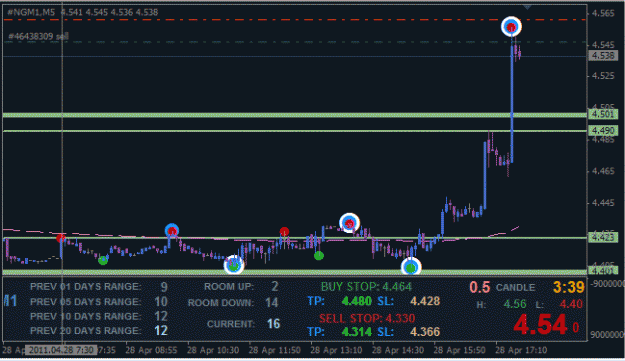Screen dimensions: 625x361
Task: Click the #NGM1,M5 symbol label
Action: [31, 12]
